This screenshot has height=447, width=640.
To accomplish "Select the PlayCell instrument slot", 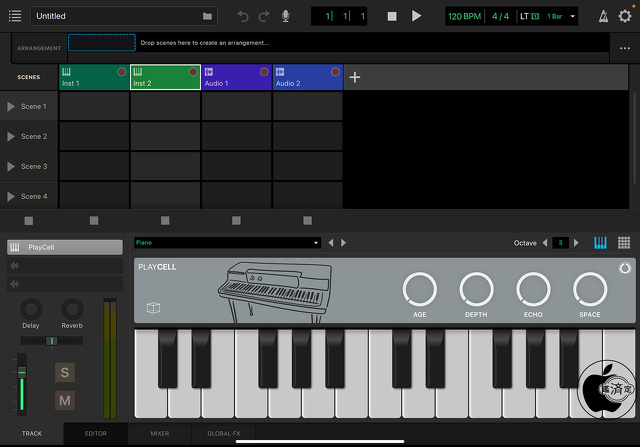I will (x=65, y=247).
